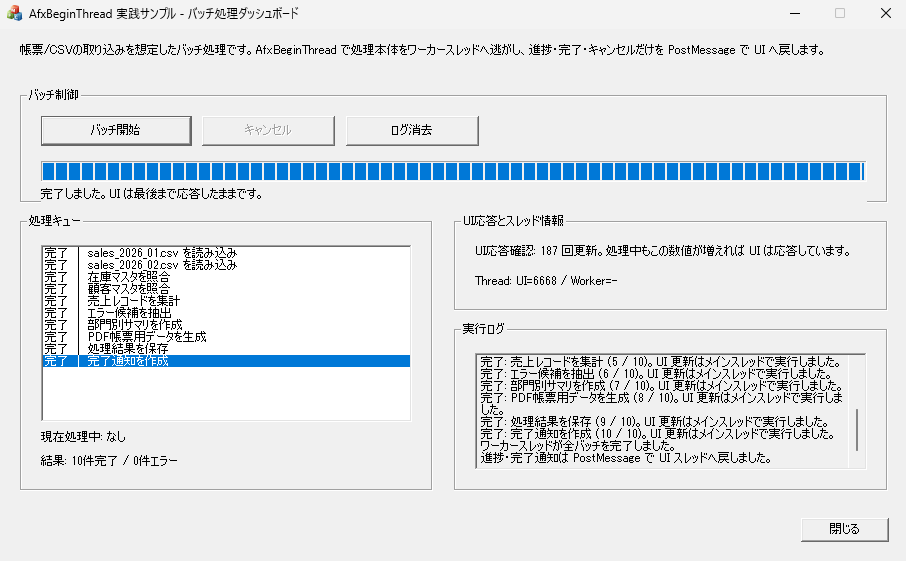Select queue row PDF帳票用データを生成
The height and width of the screenshot is (561, 906).
pos(226,337)
